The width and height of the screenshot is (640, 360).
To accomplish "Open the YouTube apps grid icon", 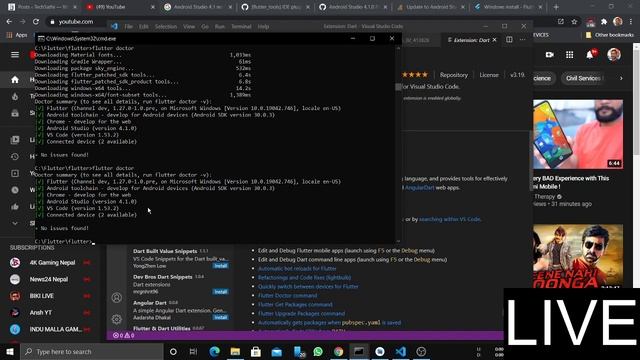I will 569,55.
